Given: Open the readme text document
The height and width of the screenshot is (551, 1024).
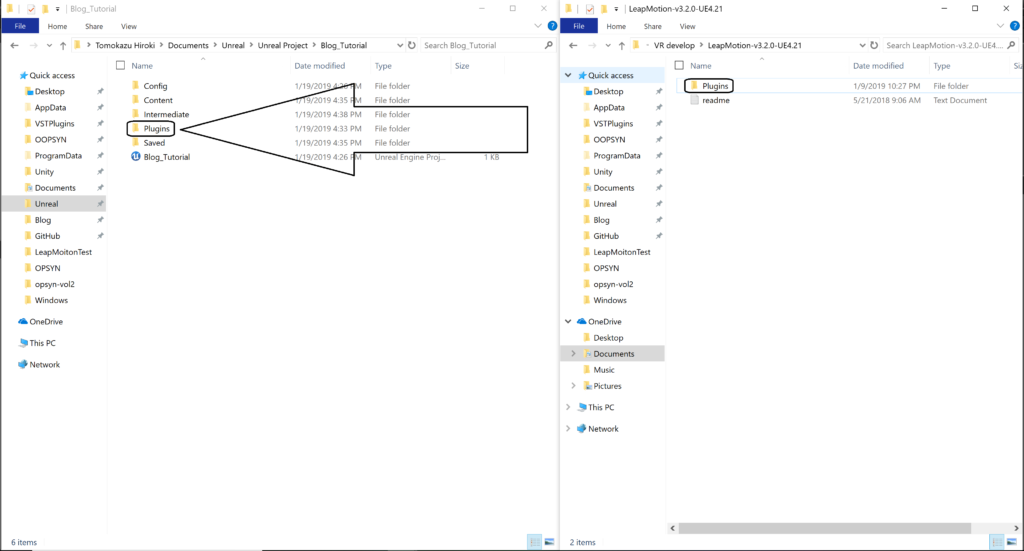Looking at the screenshot, I should (x=716, y=100).
